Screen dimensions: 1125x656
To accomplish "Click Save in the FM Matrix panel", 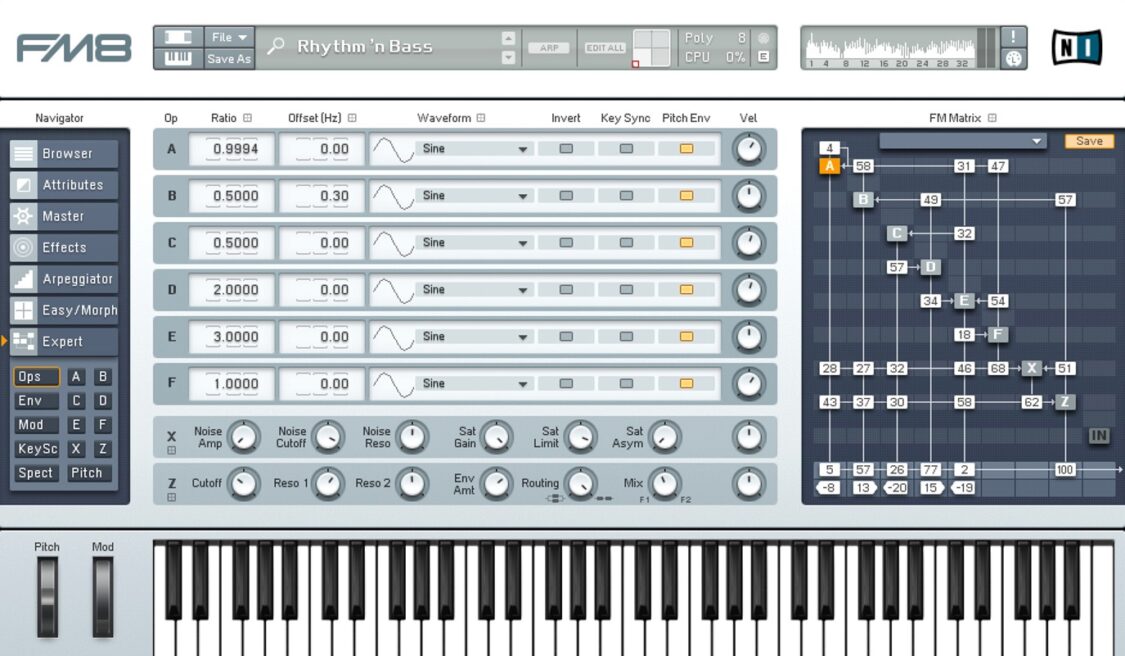I will 1088,141.
